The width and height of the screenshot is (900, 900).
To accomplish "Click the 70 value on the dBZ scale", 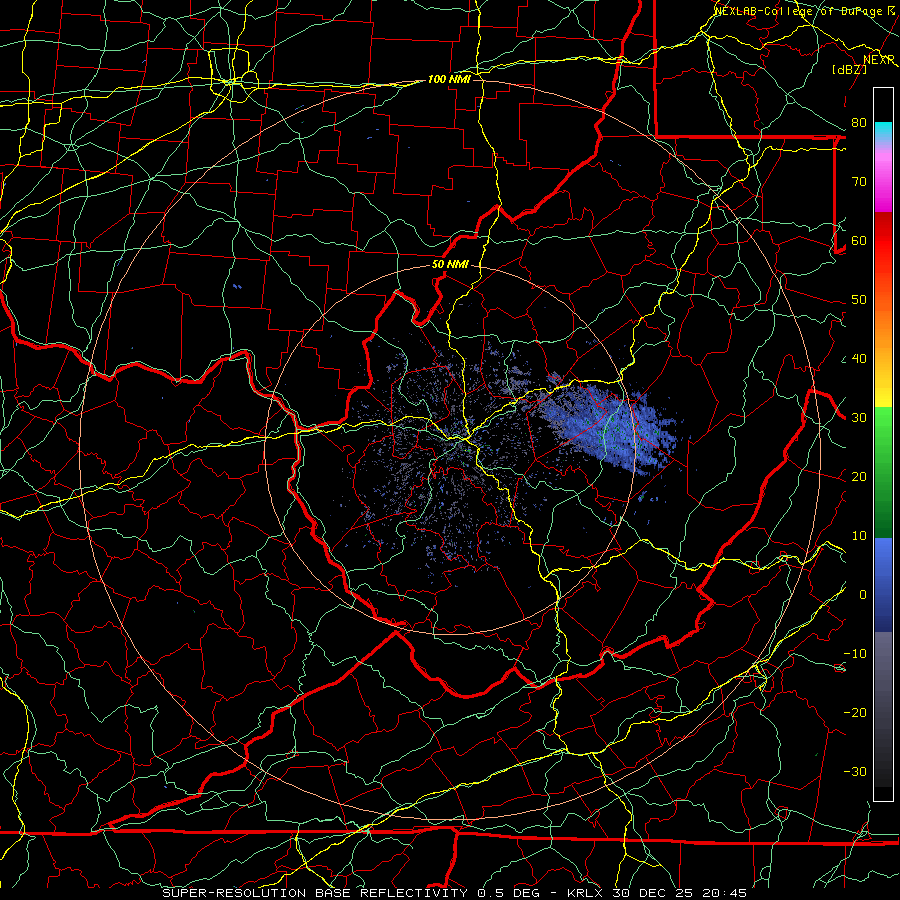I will pos(859,182).
